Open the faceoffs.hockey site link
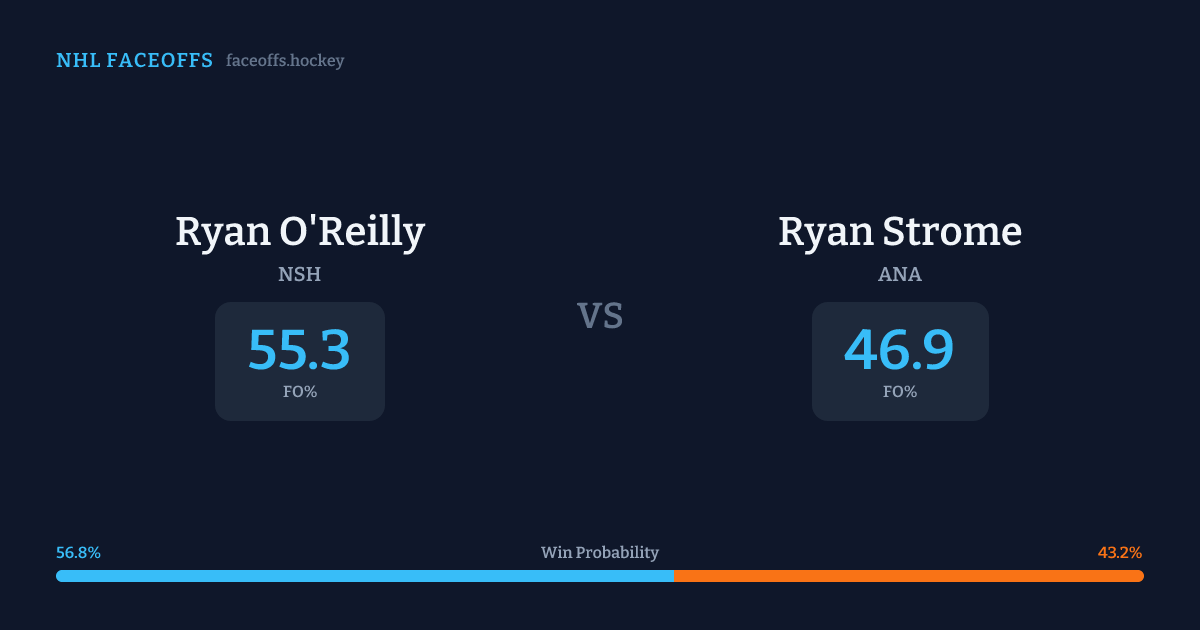This screenshot has width=1200, height=630. (x=285, y=61)
